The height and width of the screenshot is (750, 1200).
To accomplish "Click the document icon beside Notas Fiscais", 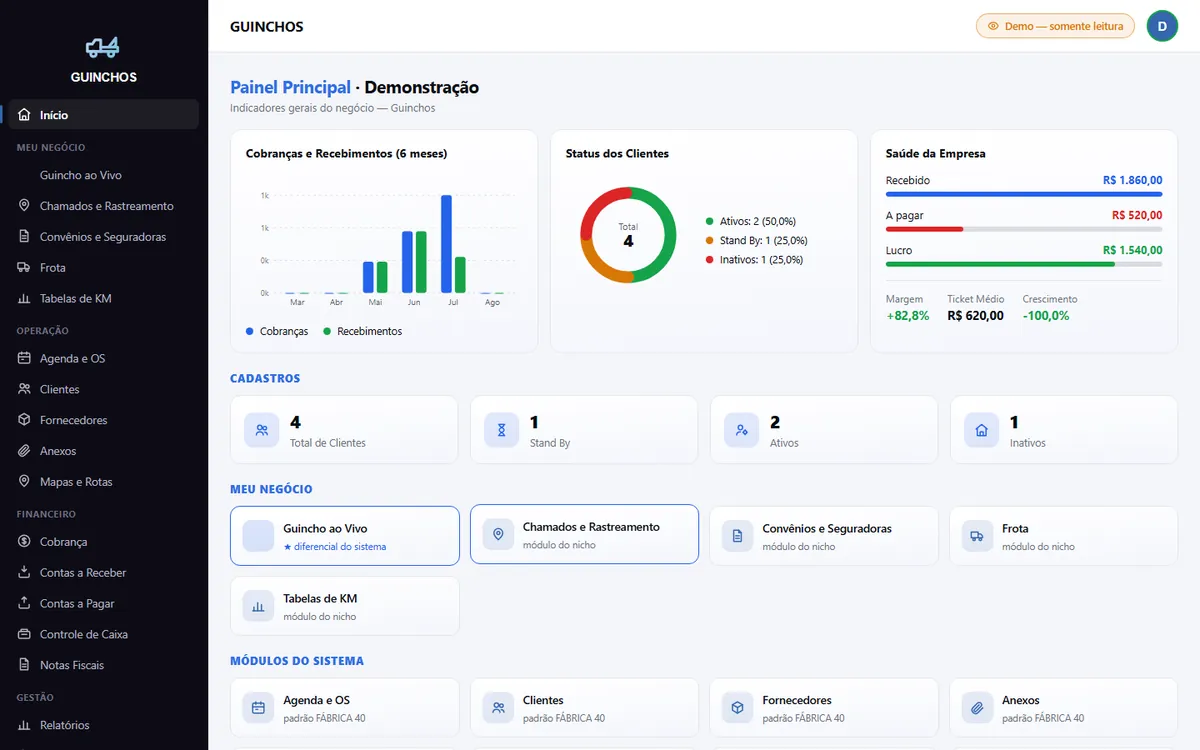I will pos(24,665).
